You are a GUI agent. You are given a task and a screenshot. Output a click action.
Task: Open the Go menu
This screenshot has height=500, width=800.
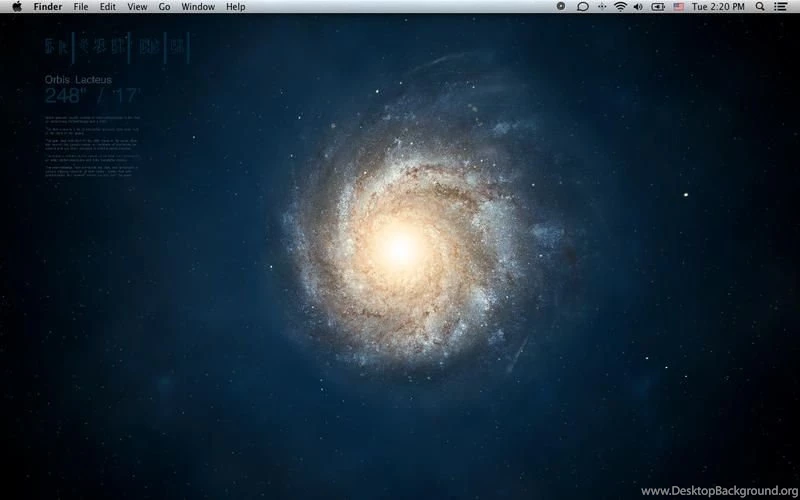(164, 6)
